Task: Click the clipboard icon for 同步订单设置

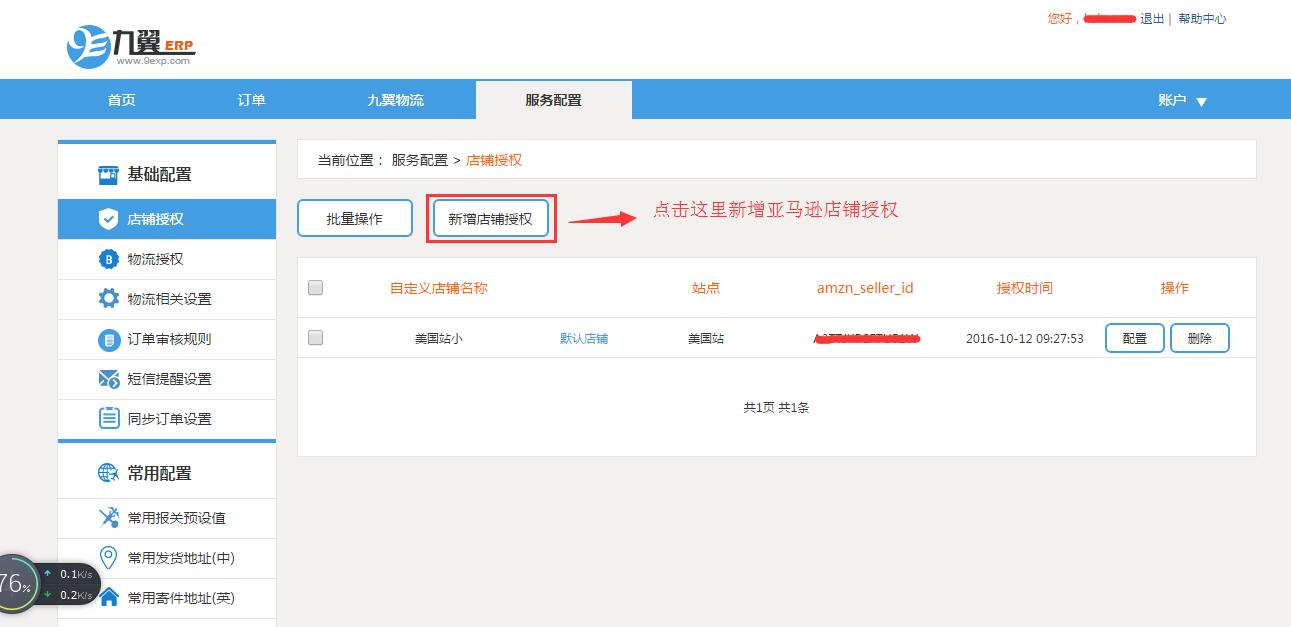Action: pos(109,419)
